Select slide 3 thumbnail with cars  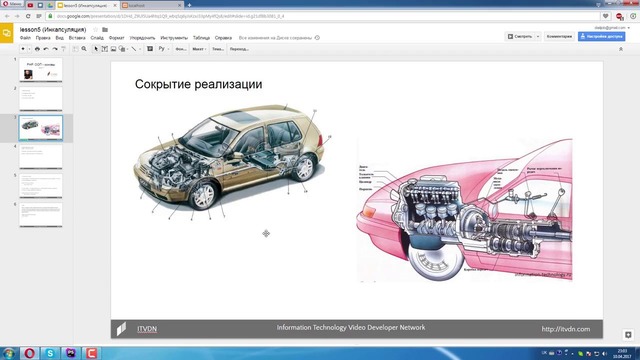41,128
